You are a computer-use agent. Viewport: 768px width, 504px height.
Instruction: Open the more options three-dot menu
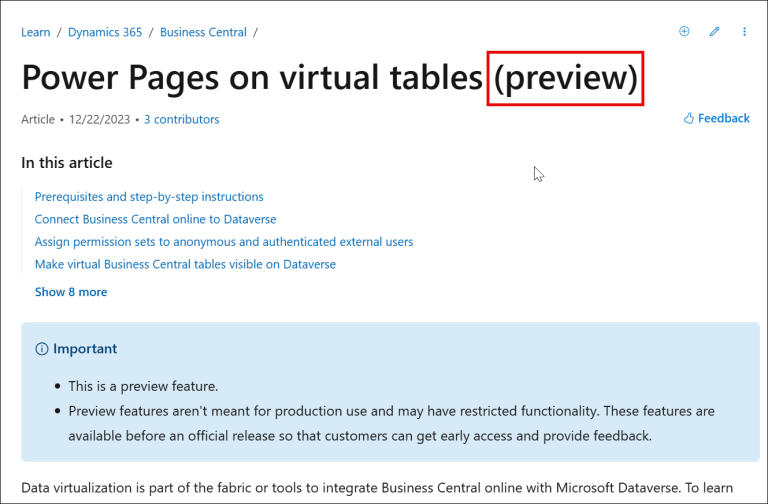(x=744, y=31)
